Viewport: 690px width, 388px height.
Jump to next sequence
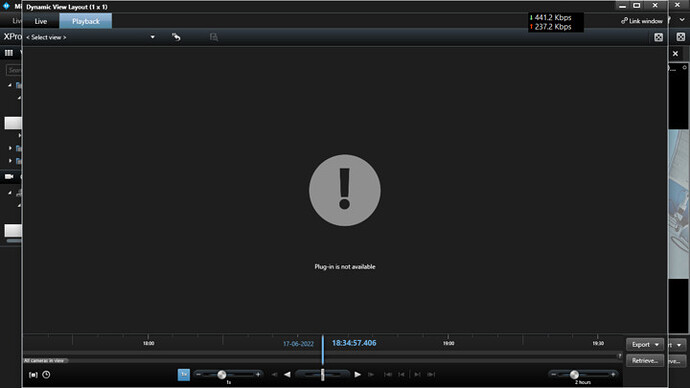click(417, 374)
